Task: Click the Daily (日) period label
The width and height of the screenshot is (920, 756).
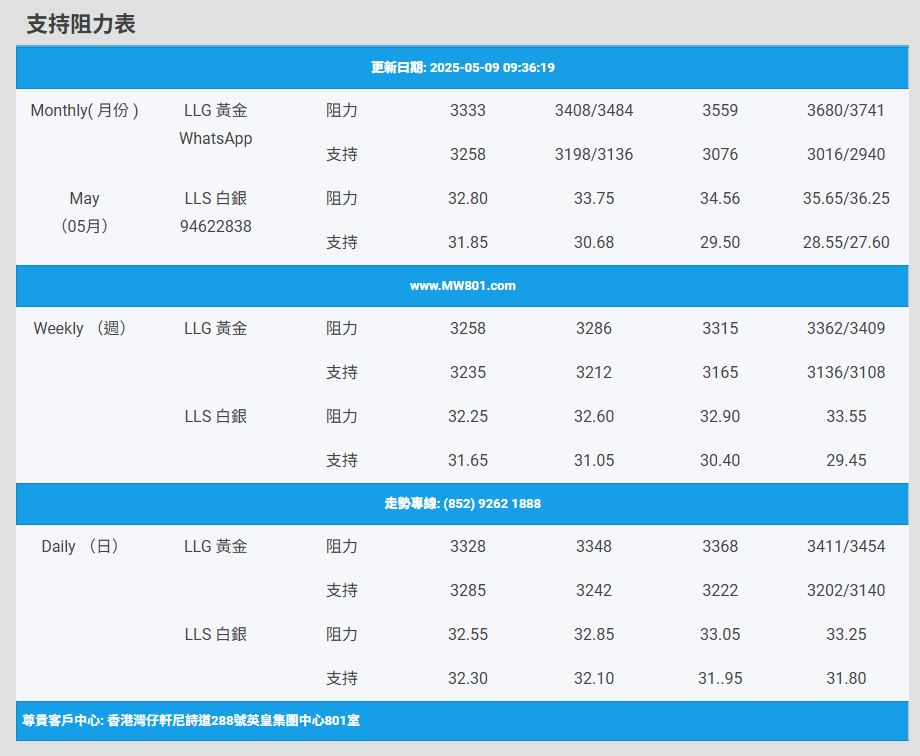Action: 80,546
